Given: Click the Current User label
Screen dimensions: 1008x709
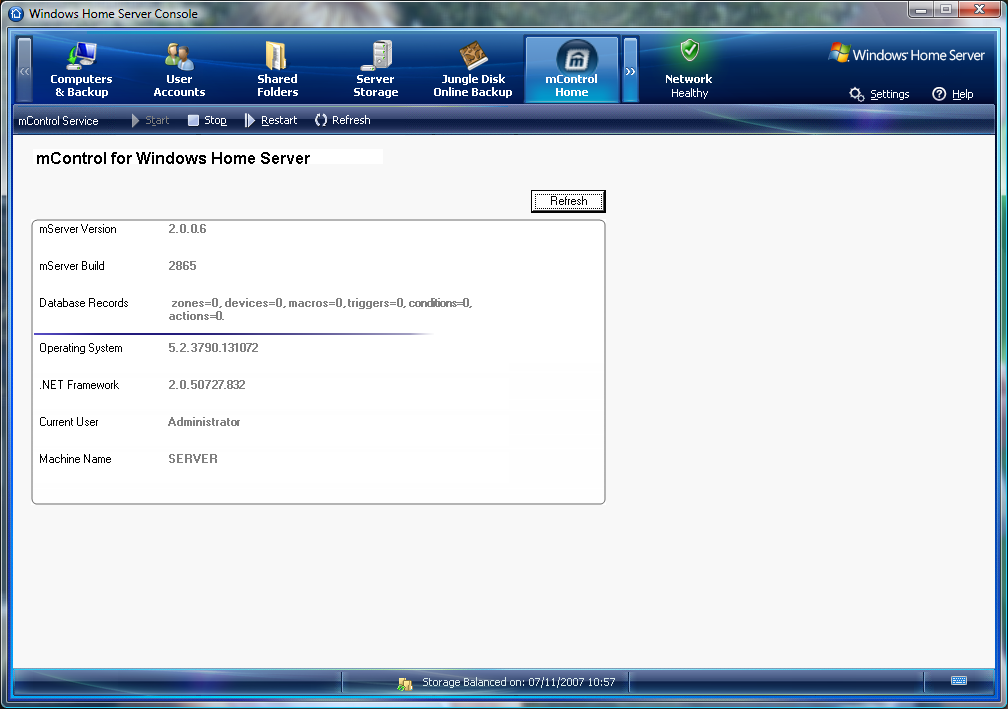Looking at the screenshot, I should (x=69, y=422).
